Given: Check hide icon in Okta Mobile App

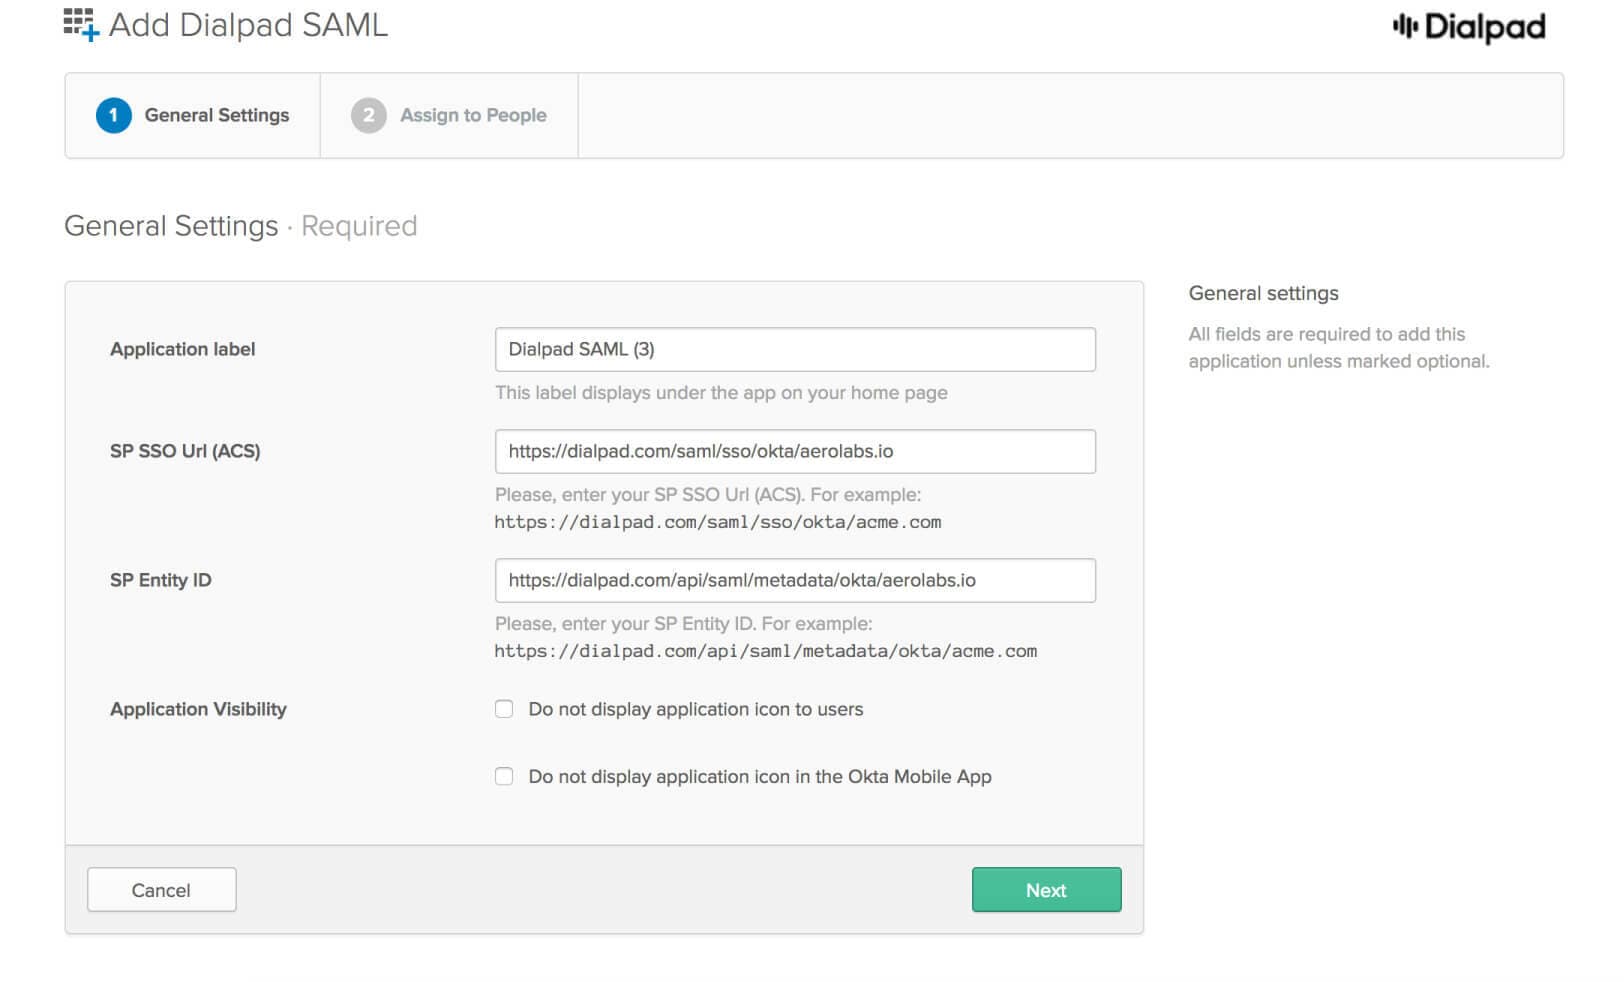Looking at the screenshot, I should pyautogui.click(x=504, y=776).
